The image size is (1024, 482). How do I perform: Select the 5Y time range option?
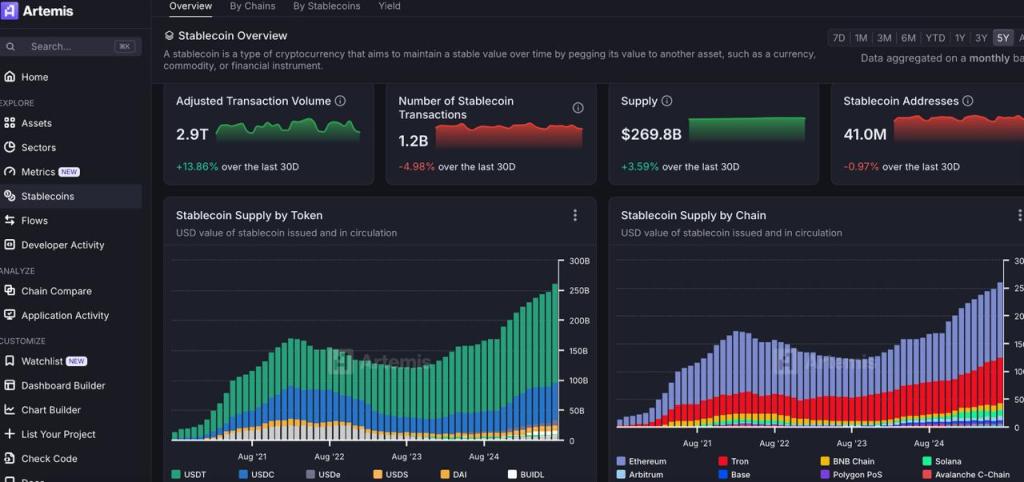click(1003, 38)
